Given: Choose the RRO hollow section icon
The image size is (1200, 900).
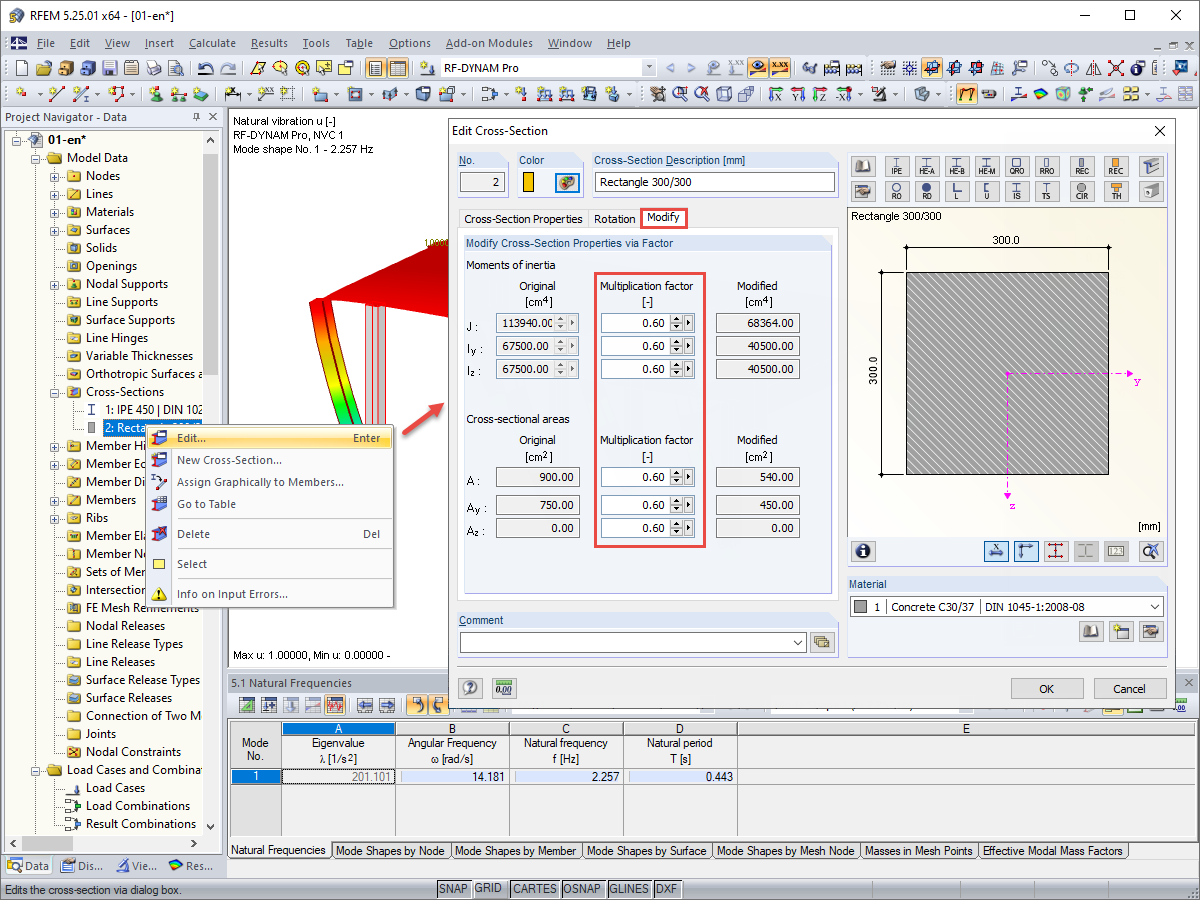Looking at the screenshot, I should pyautogui.click(x=1047, y=166).
